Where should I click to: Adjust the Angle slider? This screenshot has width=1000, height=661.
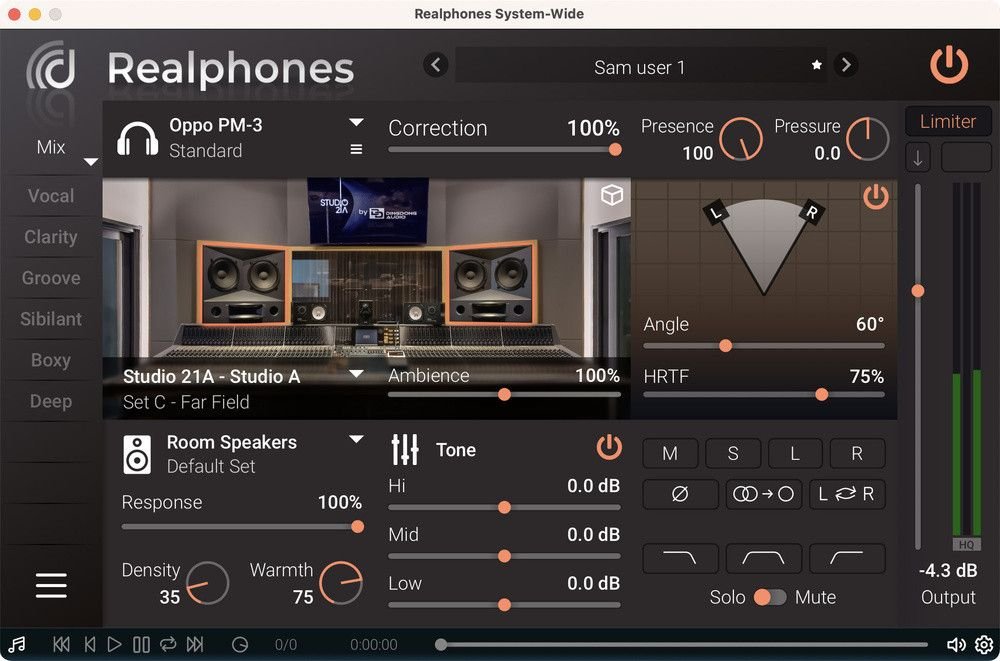click(x=763, y=346)
